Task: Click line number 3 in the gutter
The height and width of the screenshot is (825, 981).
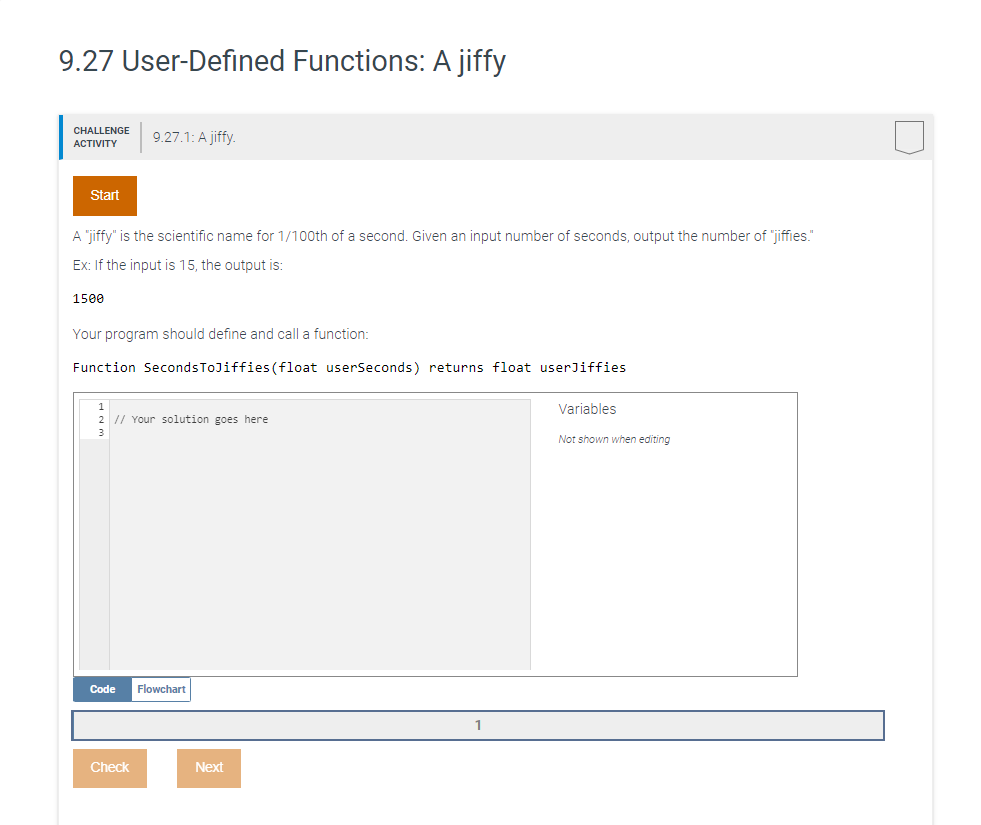Action: coord(98,432)
